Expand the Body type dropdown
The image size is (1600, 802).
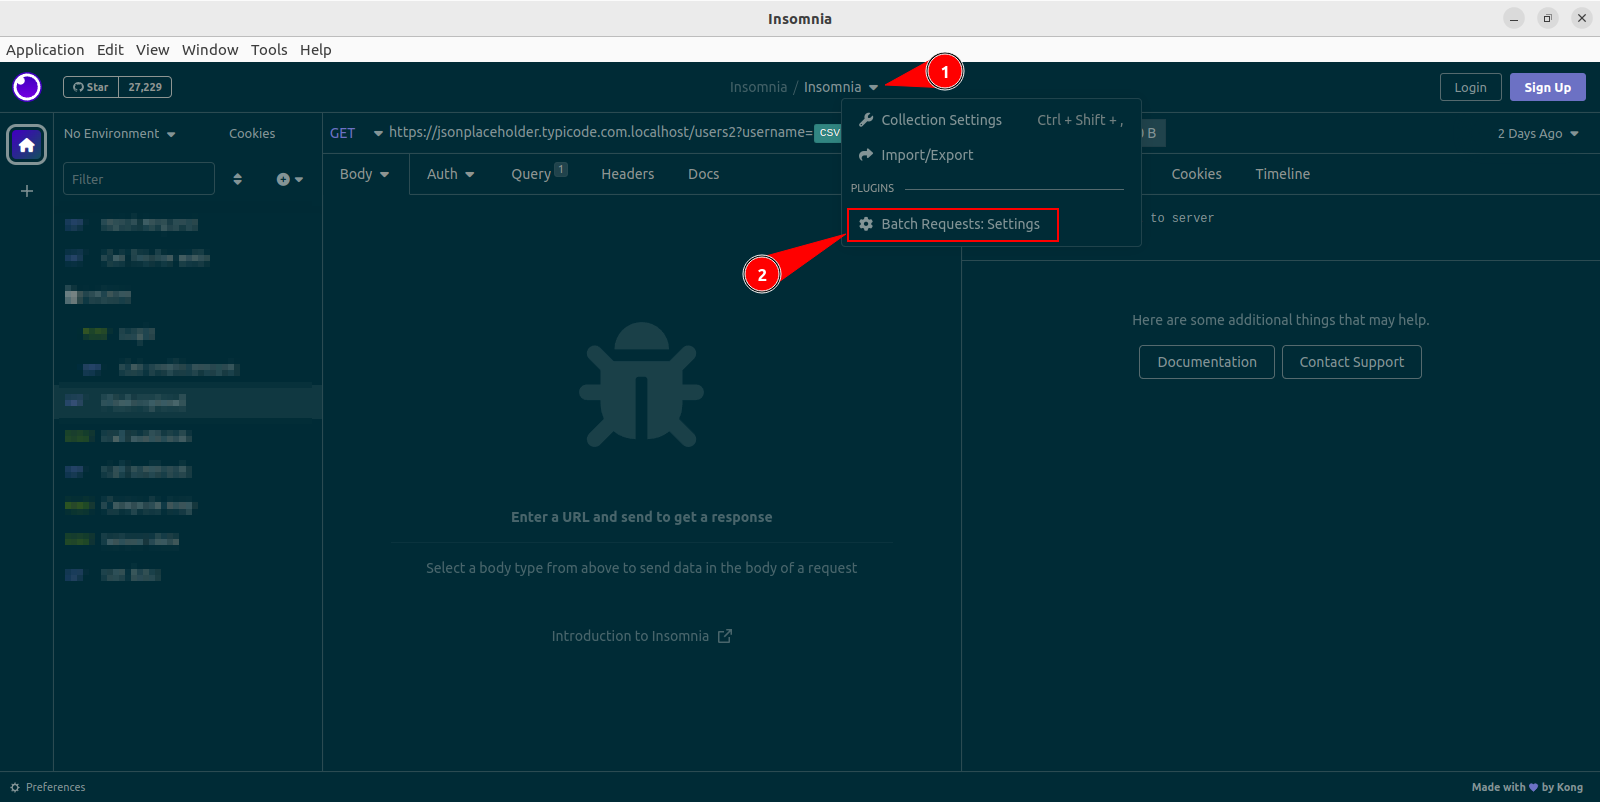[365, 174]
